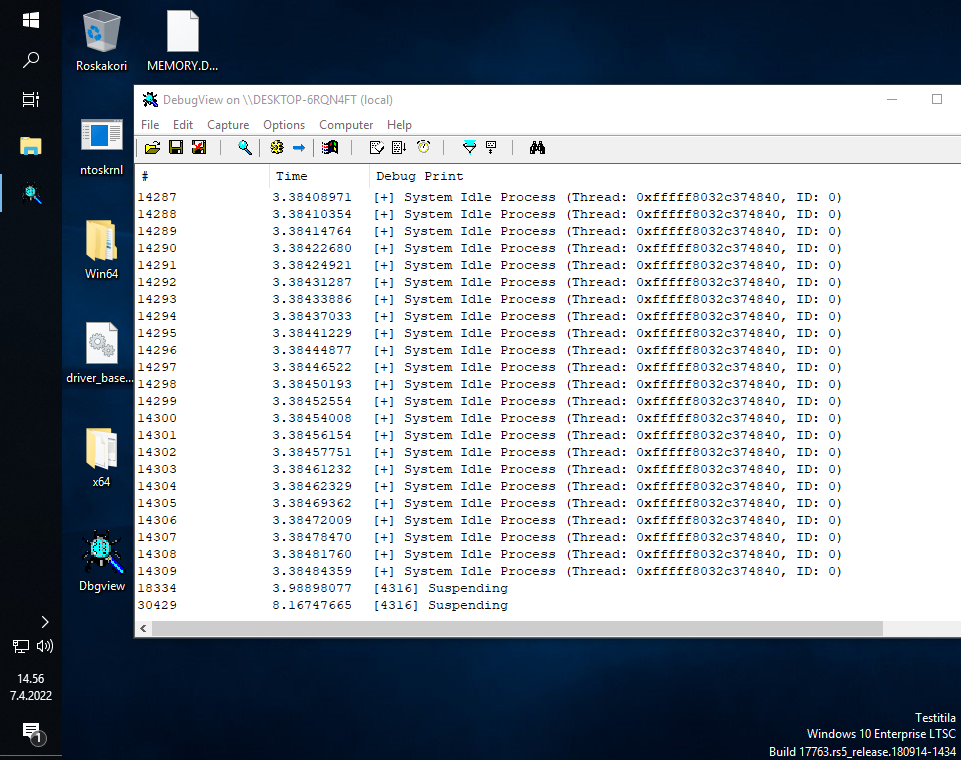Image resolution: width=961 pixels, height=760 pixels.
Task: Click the horizontal scrollbar thumb
Action: tap(517, 628)
